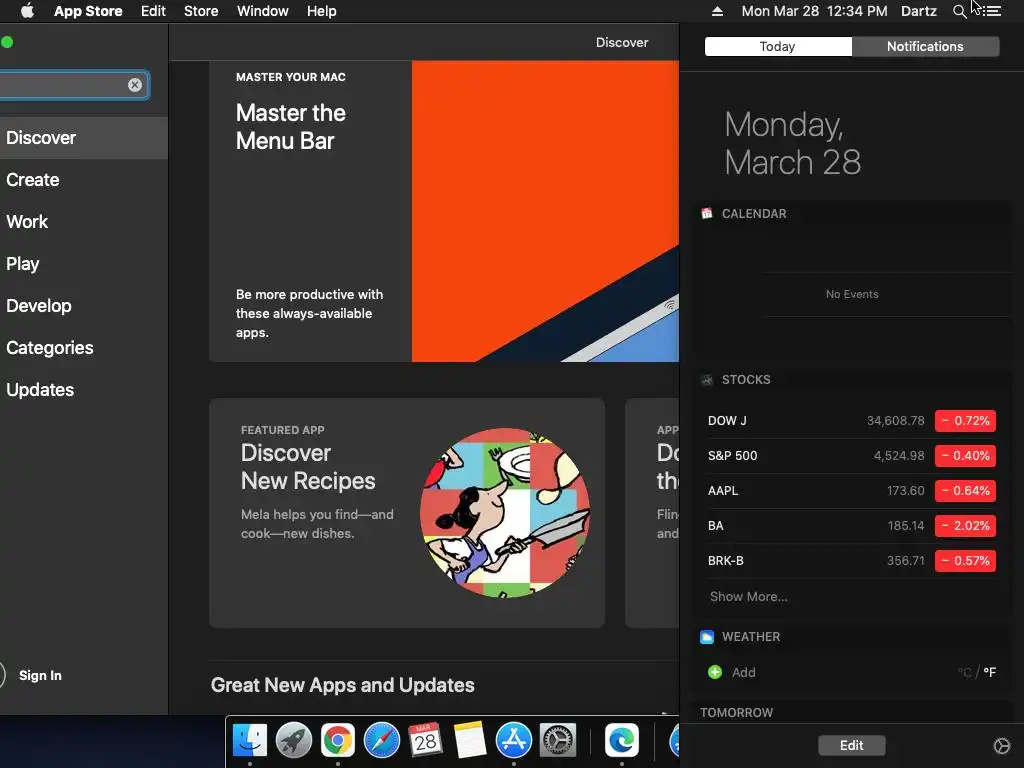Viewport: 1024px width, 768px height.
Task: Toggle the BRK-B -0.57% change badge
Action: point(965,560)
